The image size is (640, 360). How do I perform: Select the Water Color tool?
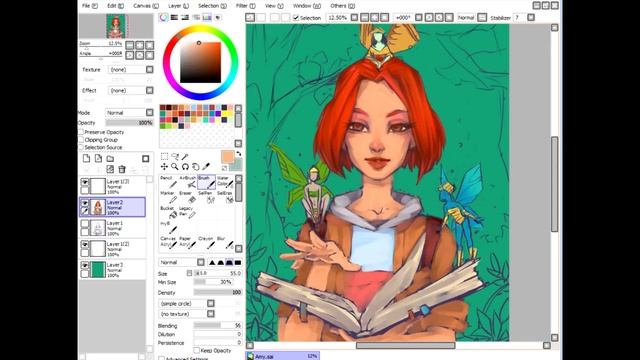pos(224,182)
